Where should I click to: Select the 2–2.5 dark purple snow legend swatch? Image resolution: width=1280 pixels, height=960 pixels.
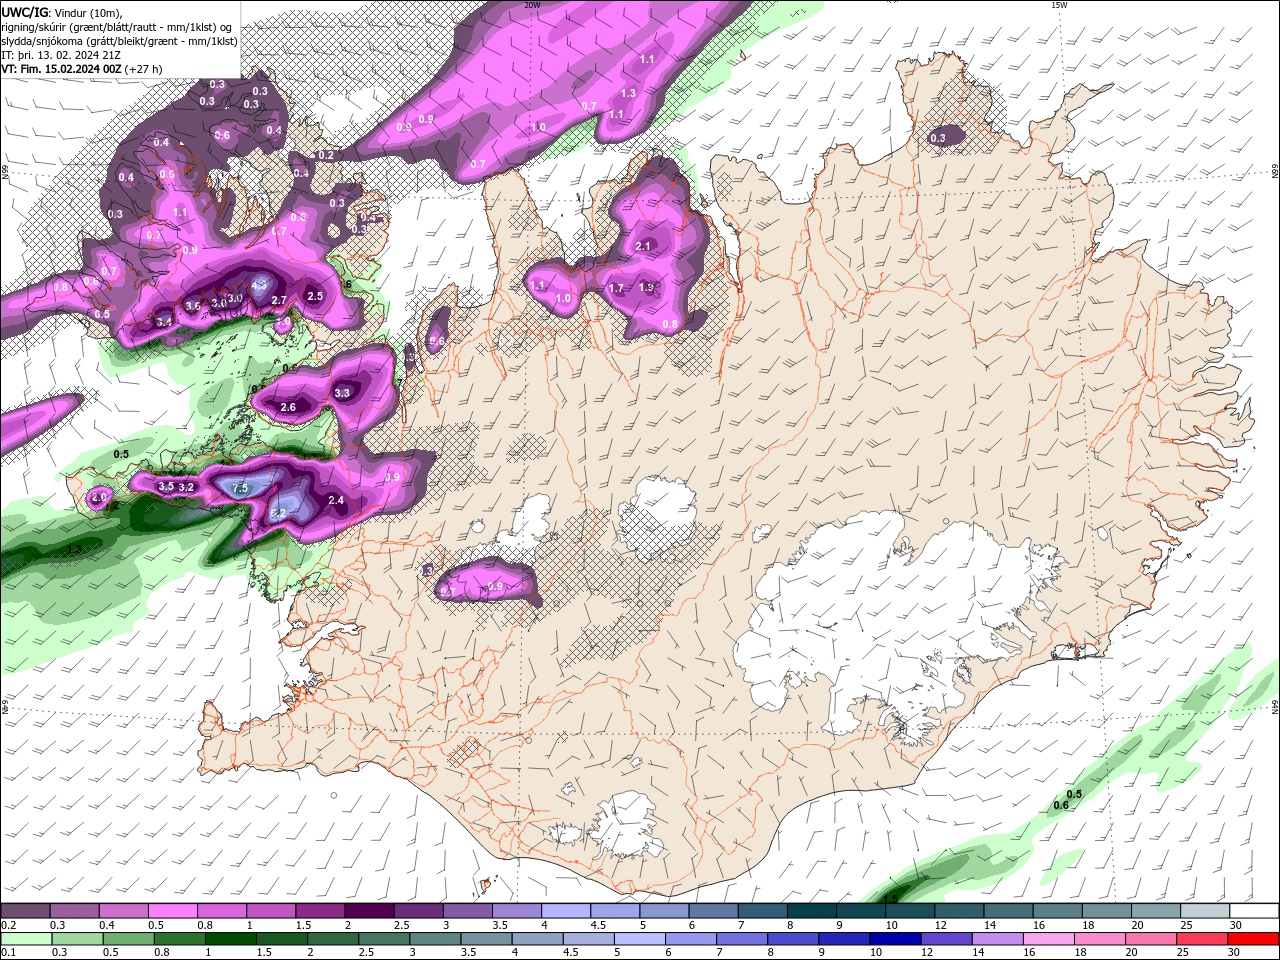tap(369, 911)
